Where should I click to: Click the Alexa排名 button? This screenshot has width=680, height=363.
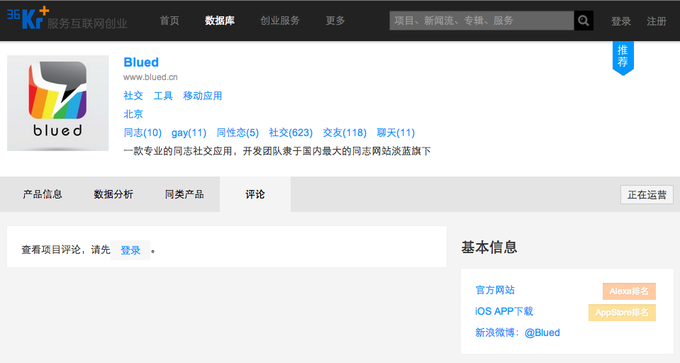(629, 291)
